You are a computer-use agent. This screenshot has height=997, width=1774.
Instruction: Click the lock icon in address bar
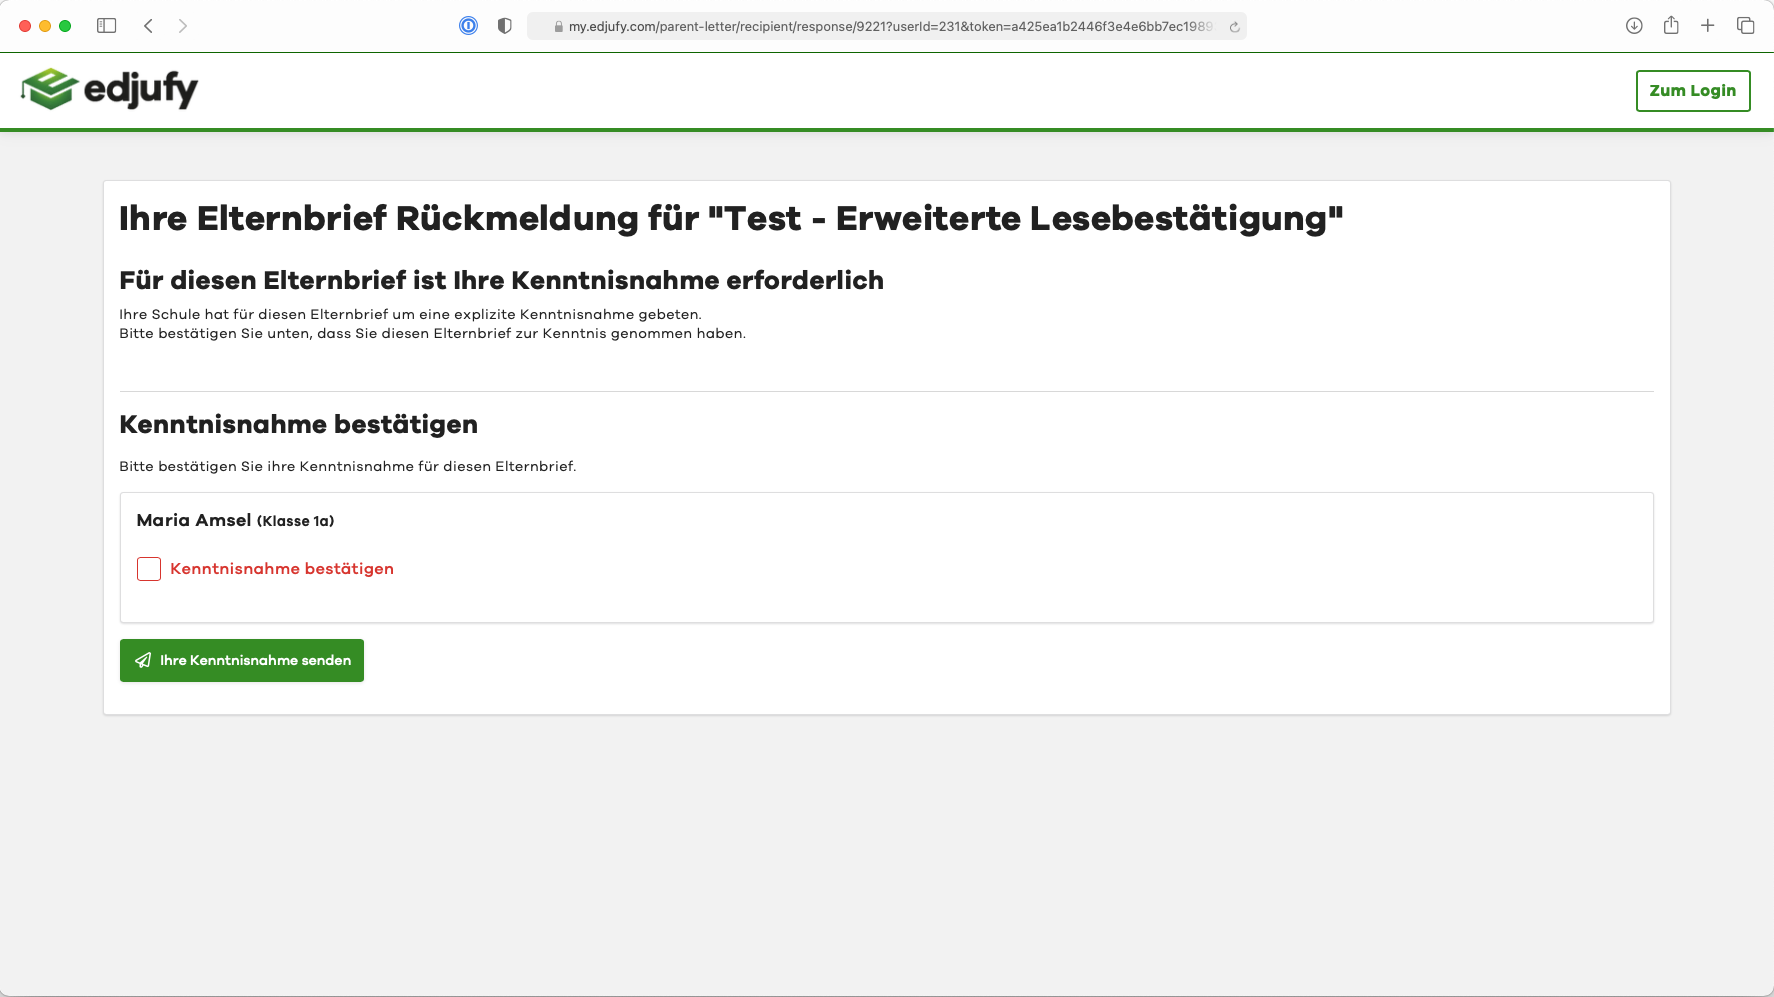tap(559, 27)
